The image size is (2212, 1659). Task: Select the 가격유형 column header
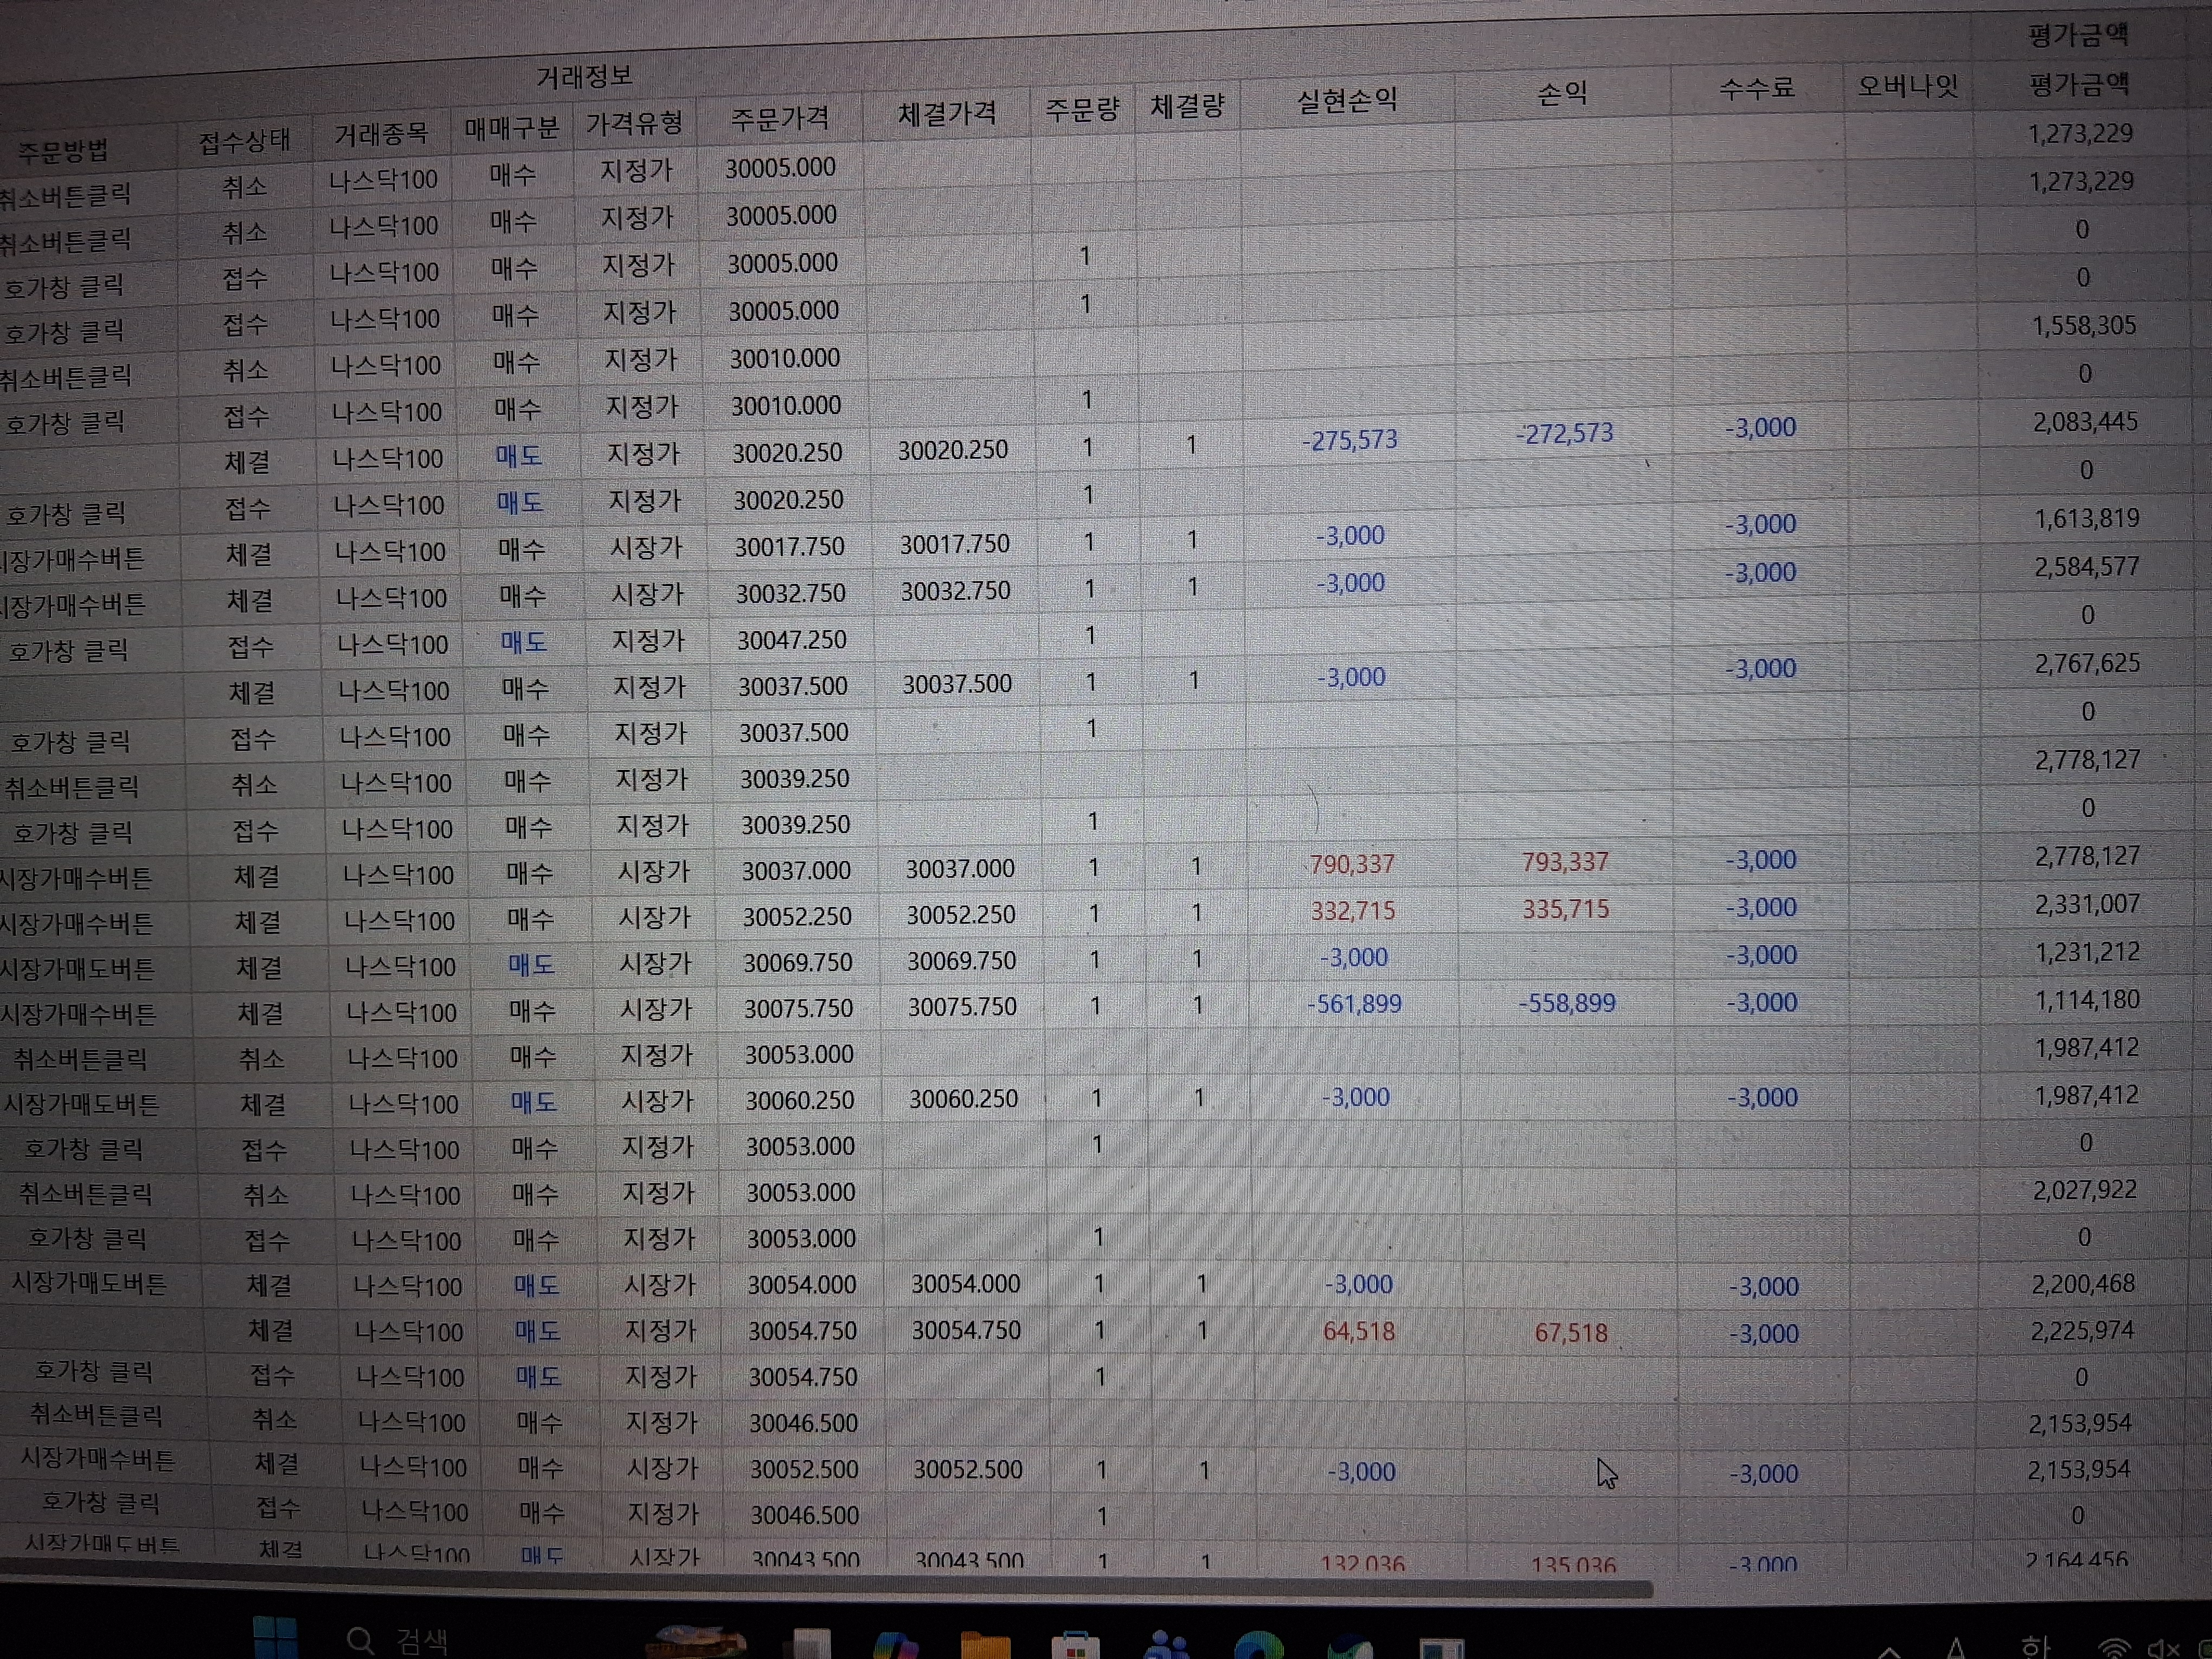(635, 123)
